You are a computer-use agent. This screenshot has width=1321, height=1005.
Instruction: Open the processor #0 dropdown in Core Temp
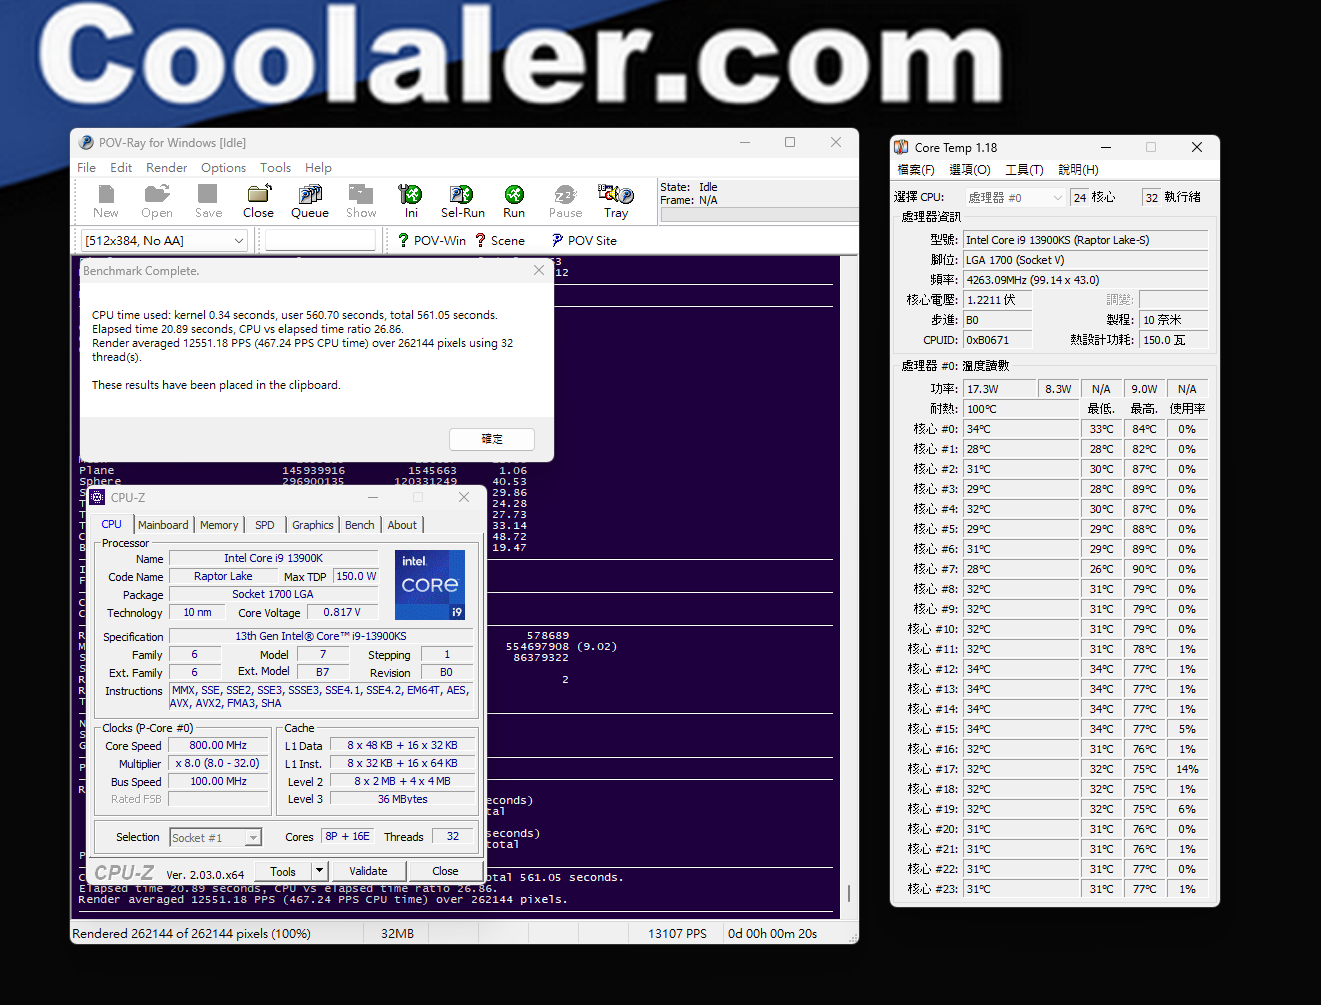point(1014,198)
